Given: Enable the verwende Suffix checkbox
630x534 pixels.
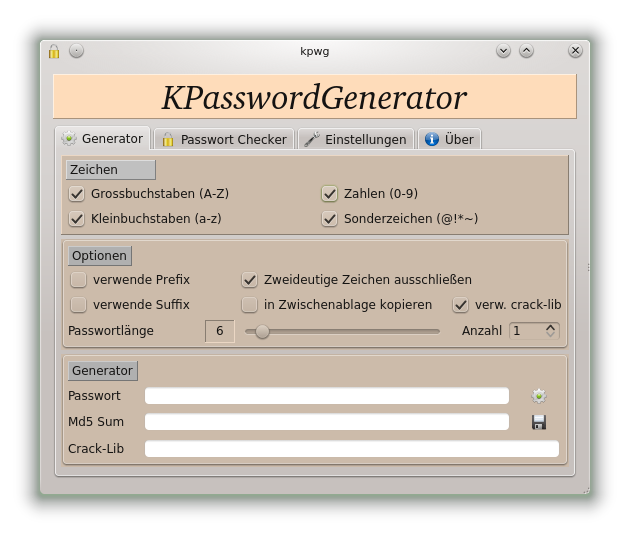Looking at the screenshot, I should [78, 305].
